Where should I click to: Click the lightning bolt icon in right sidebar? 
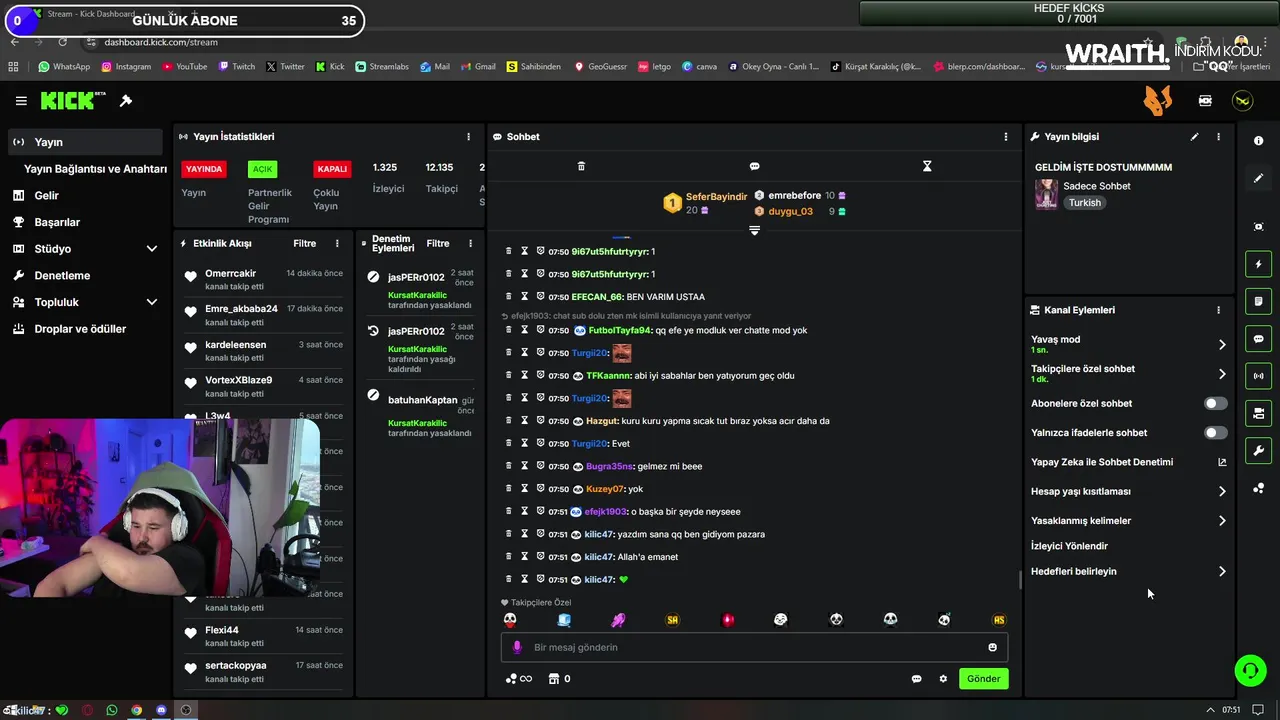pyautogui.click(x=1258, y=264)
